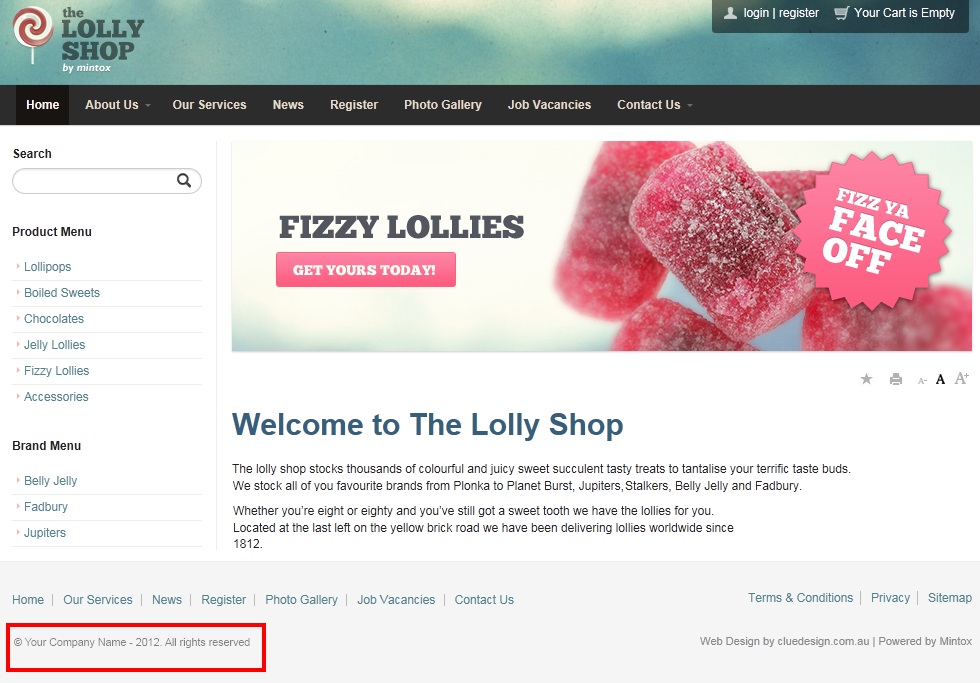Open the Job Vacancies nav item
Viewport: 980px width, 683px height.
(549, 105)
